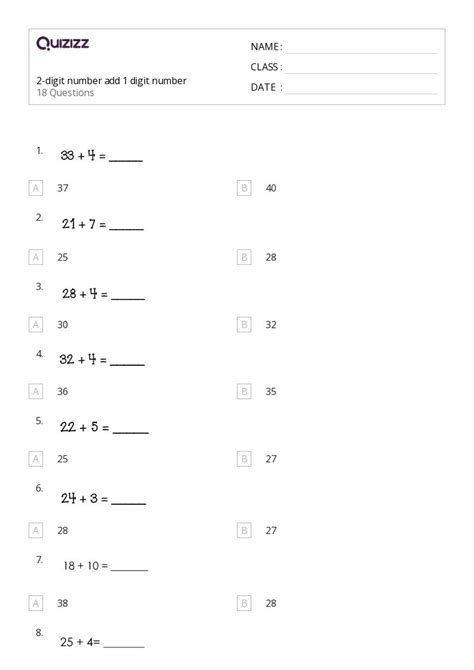The height and width of the screenshot is (670, 474).
Task: Select box A with answer 36
Action: coord(36,391)
